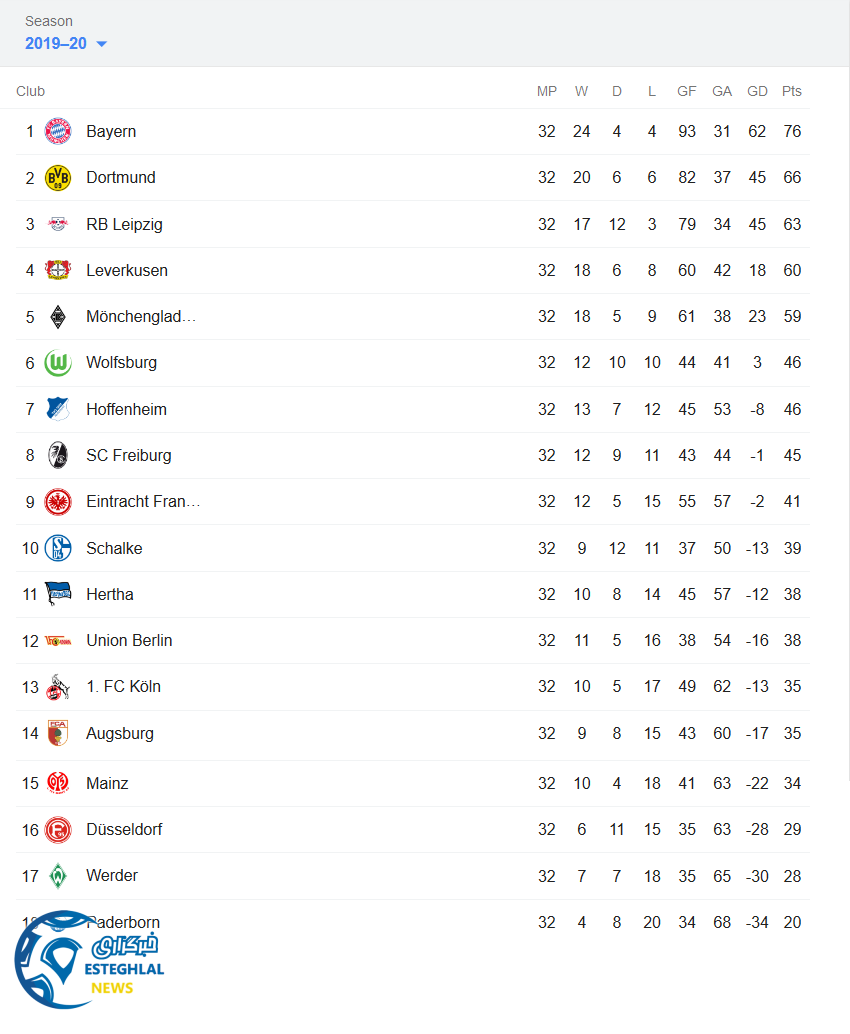Click the Union Berlin club name

pos(129,640)
